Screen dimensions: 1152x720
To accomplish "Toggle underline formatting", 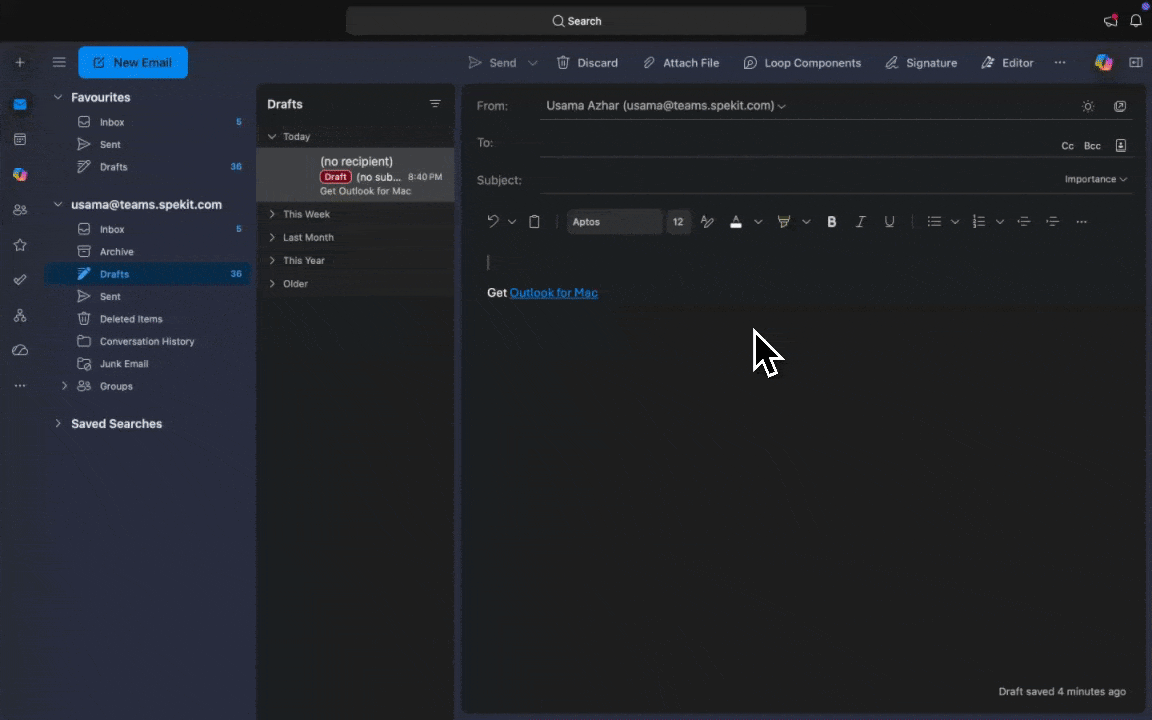I will click(x=889, y=221).
